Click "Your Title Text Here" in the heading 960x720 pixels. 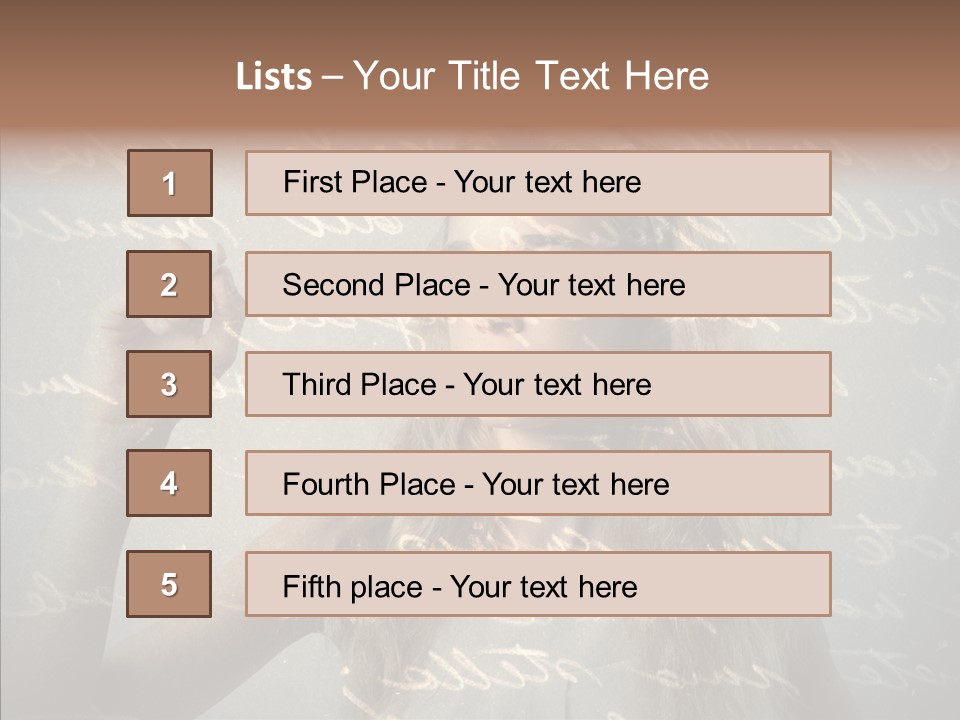(x=531, y=77)
